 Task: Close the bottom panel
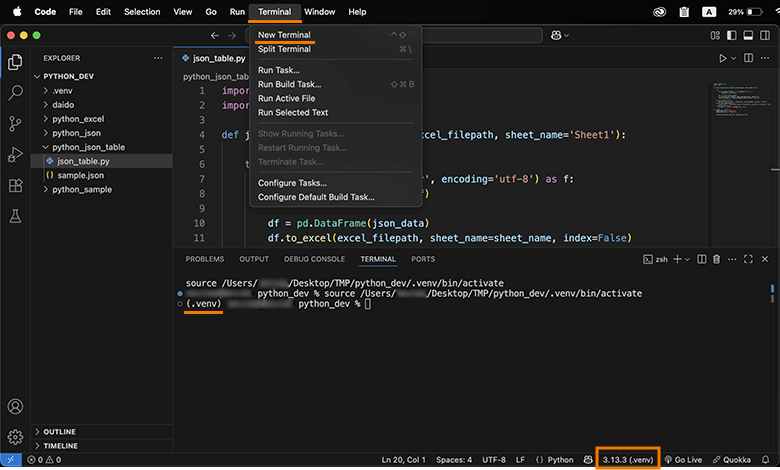pyautogui.click(x=765, y=259)
